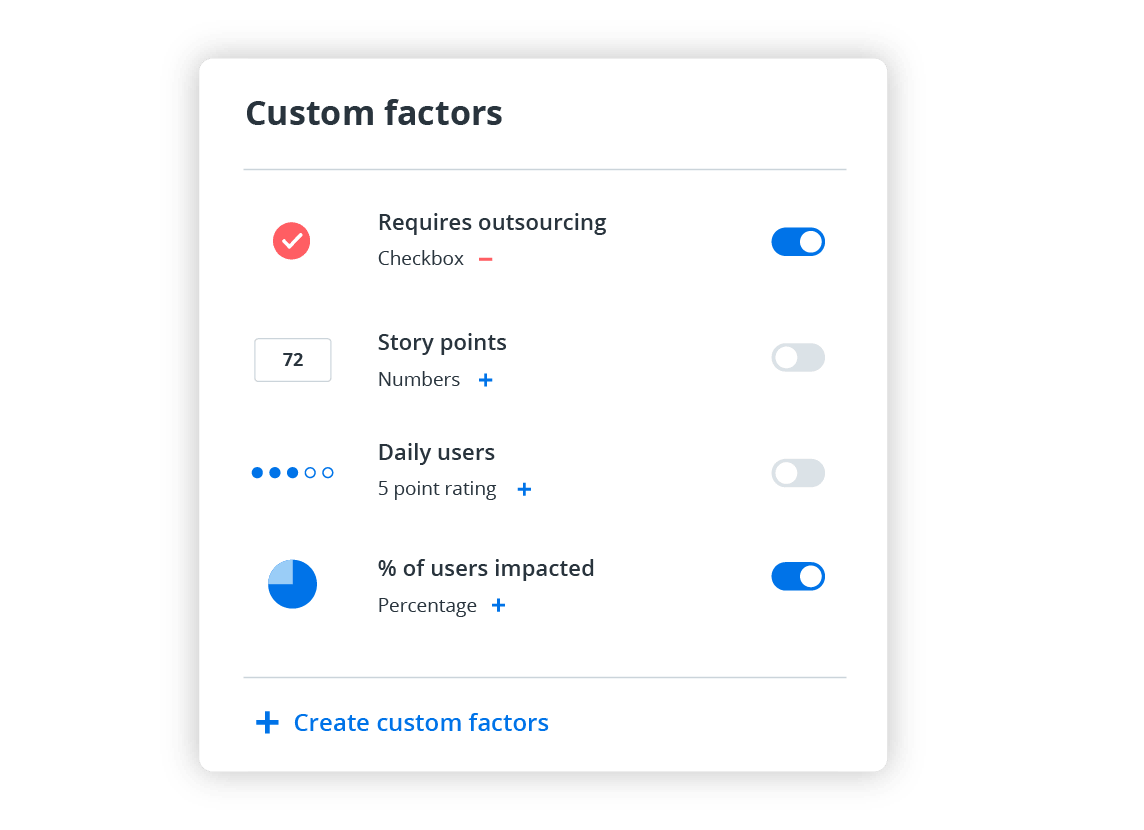This screenshot has height=830, width=1144.
Task: Turn on the Daily users toggle
Action: (x=798, y=473)
